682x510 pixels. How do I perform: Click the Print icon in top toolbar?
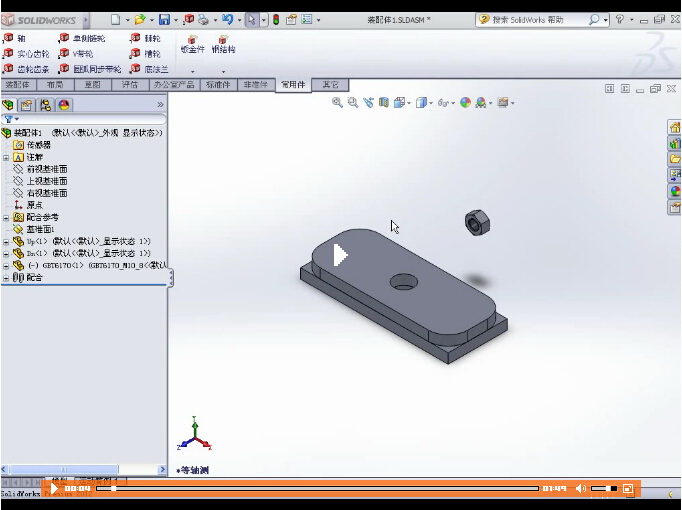pos(203,20)
